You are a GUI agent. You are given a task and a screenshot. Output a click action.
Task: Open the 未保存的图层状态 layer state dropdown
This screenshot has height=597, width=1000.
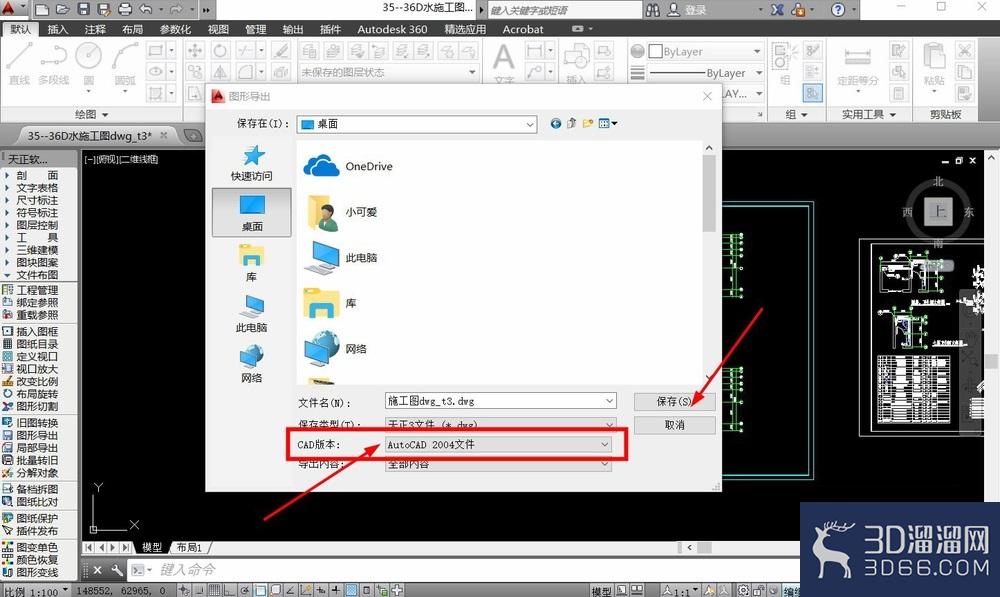[x=388, y=73]
